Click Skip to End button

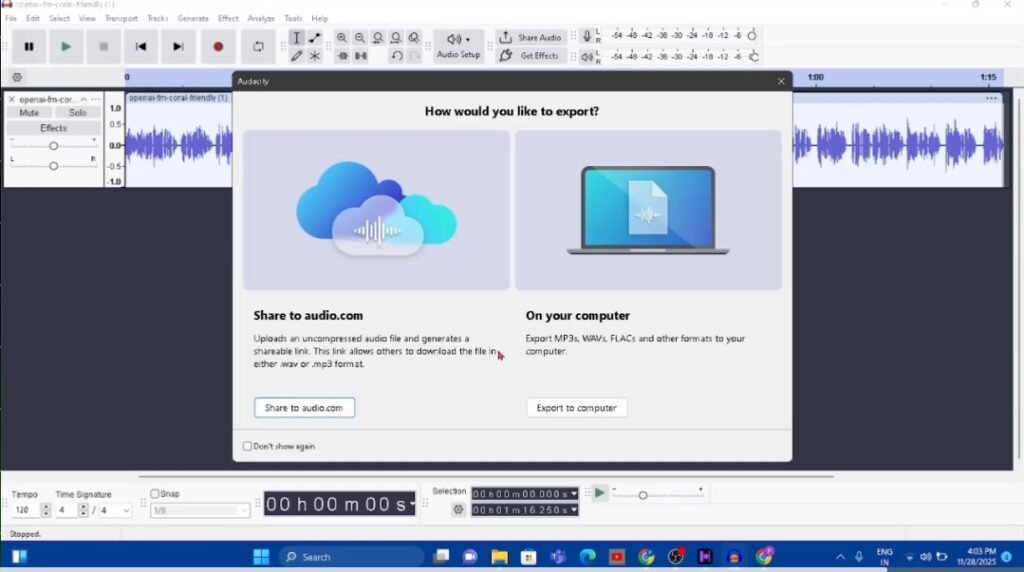click(x=178, y=46)
